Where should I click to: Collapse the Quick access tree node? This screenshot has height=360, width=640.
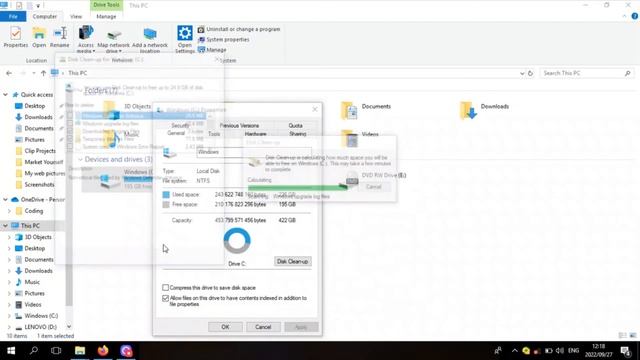pos(5,95)
